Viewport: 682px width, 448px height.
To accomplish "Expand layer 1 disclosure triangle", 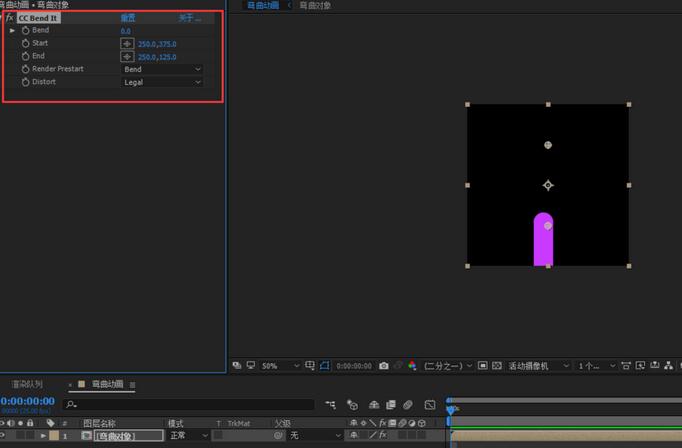I will click(43, 435).
